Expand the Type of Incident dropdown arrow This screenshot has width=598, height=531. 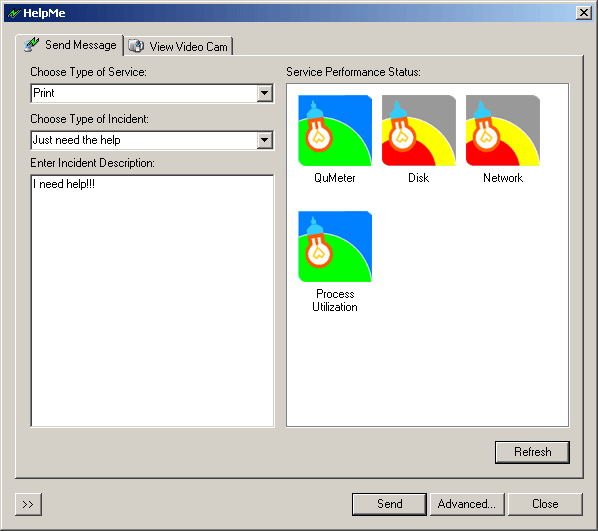pos(265,140)
